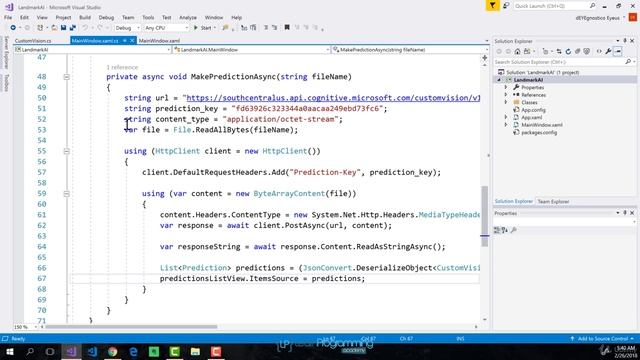This screenshot has width=640, height=360.
Task: Click the notifications filter flag icon
Action: point(493,6)
